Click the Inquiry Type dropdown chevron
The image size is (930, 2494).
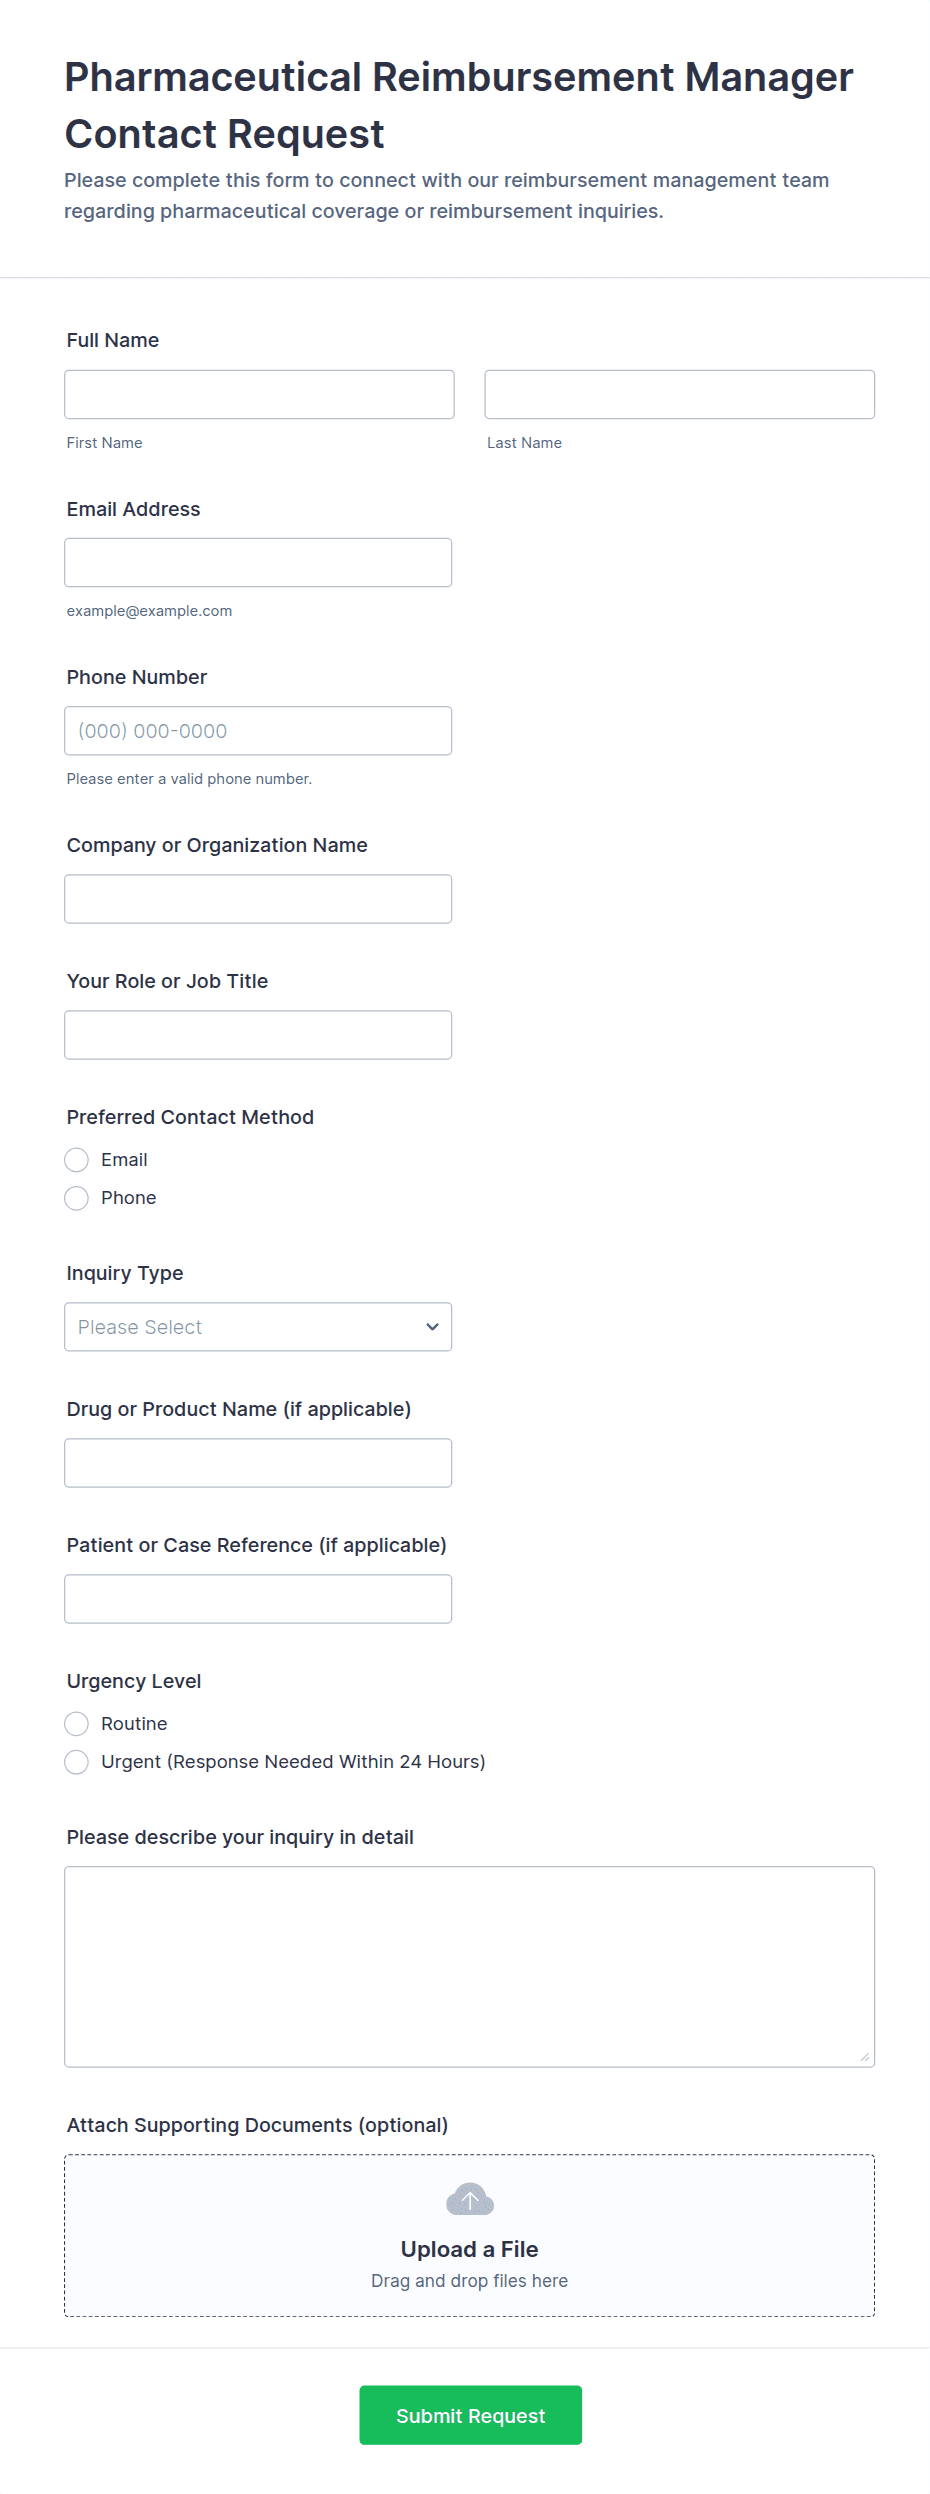(x=432, y=1327)
